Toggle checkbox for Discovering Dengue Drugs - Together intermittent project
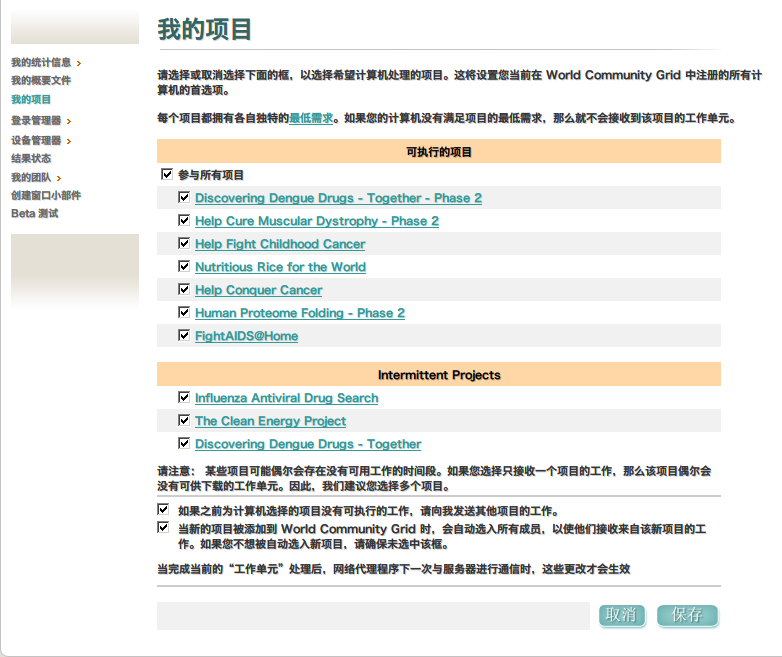This screenshot has width=782, height=657. pos(184,443)
